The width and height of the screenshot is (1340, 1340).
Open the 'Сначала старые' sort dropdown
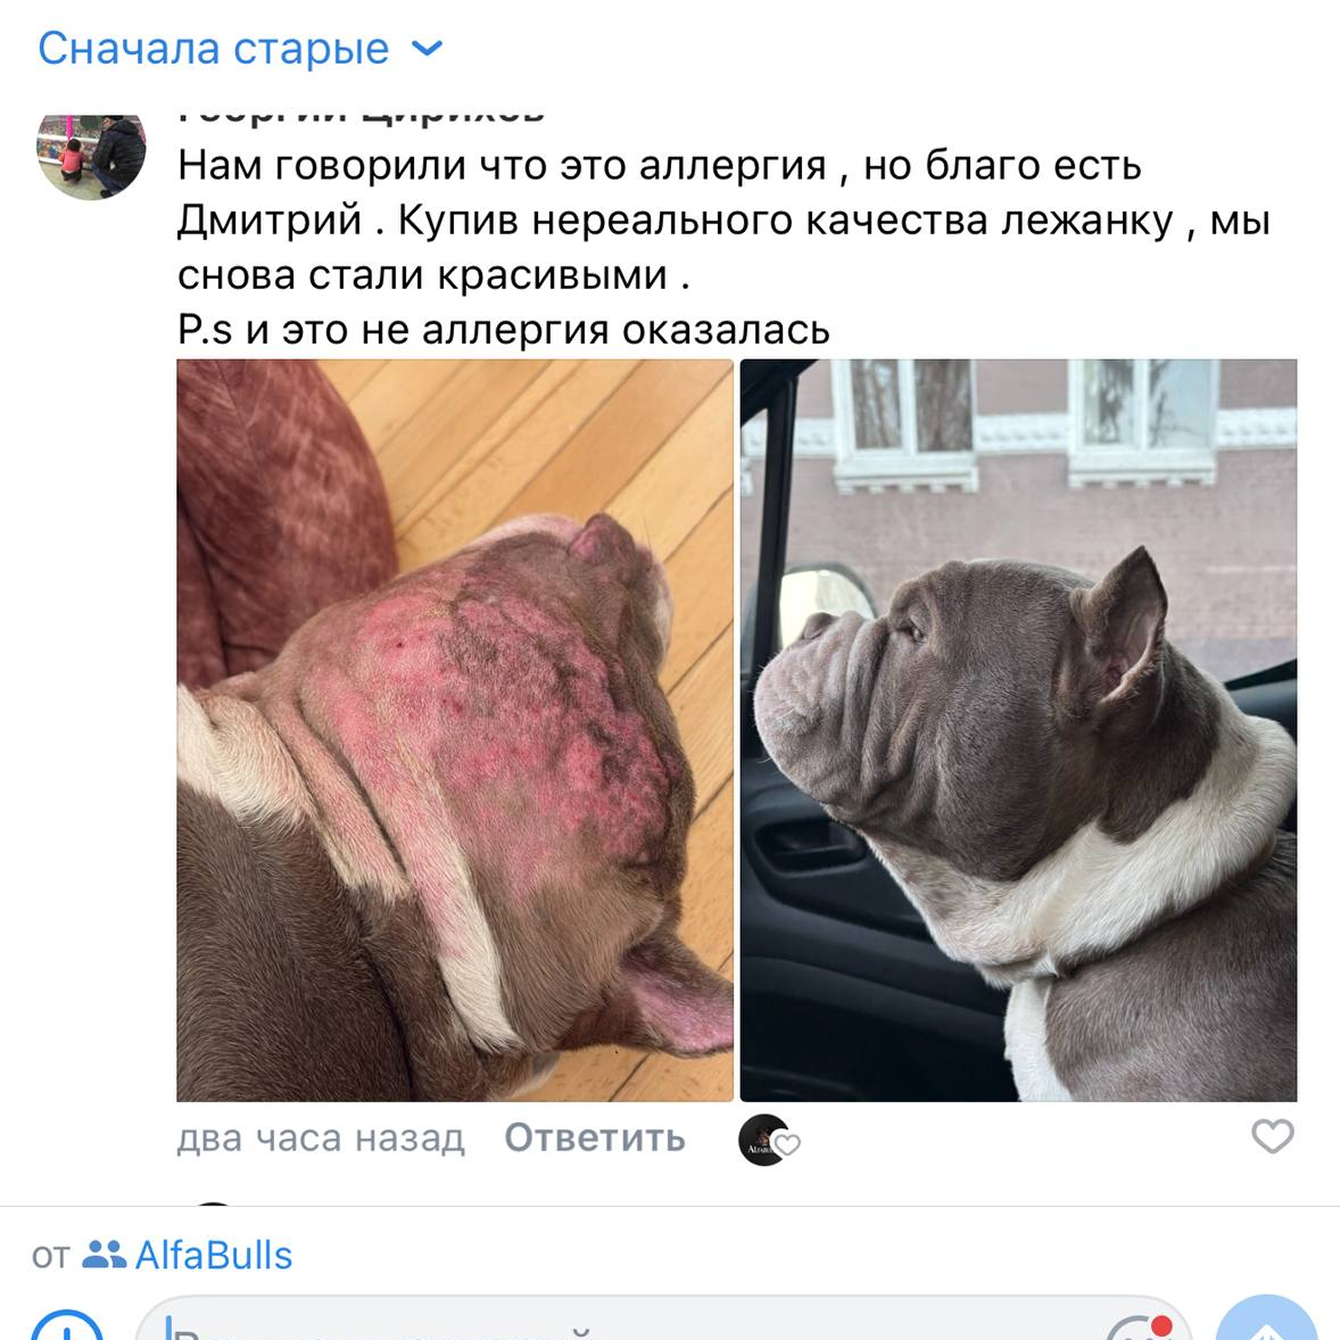point(240,48)
